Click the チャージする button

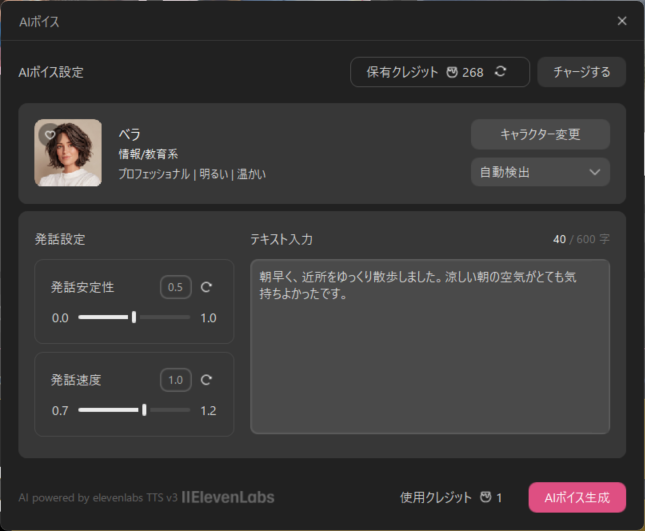tap(582, 72)
